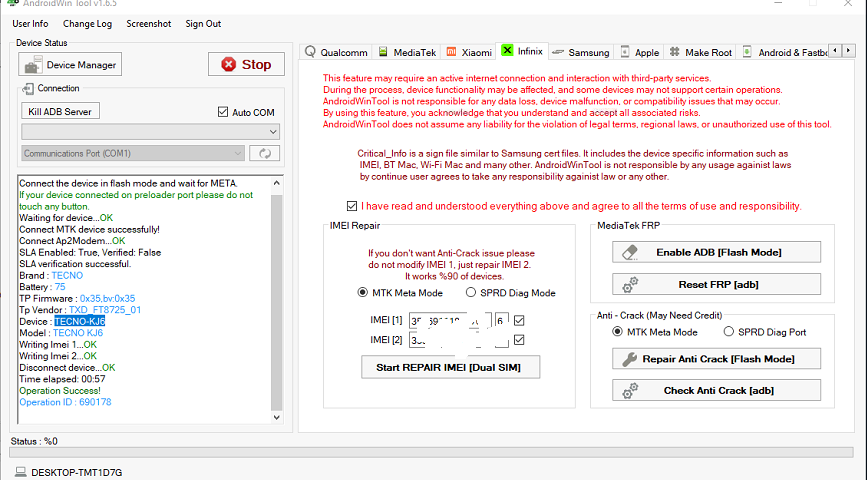This screenshot has height=480, width=867.
Task: Switch to the MediaTek tab
Action: pyautogui.click(x=408, y=52)
